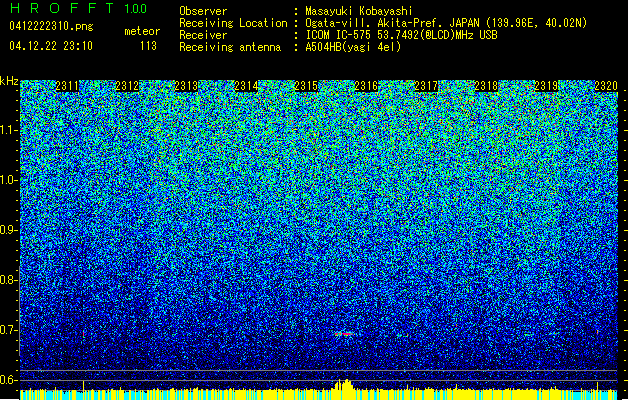Click the 1.0 kHz axis label
This screenshot has height=400, width=629.
tap(9, 180)
